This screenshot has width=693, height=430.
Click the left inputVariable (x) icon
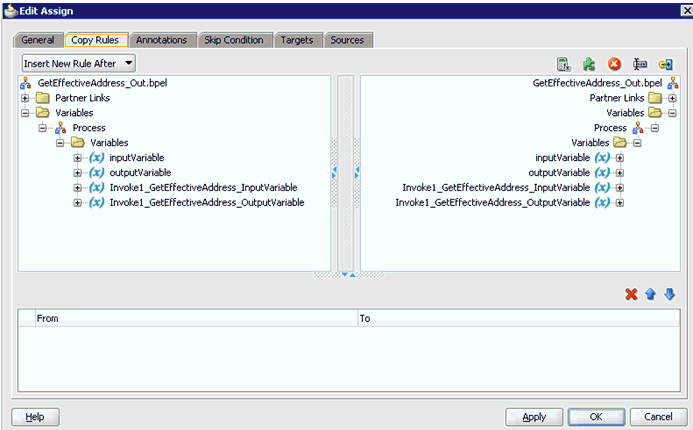tap(96, 157)
